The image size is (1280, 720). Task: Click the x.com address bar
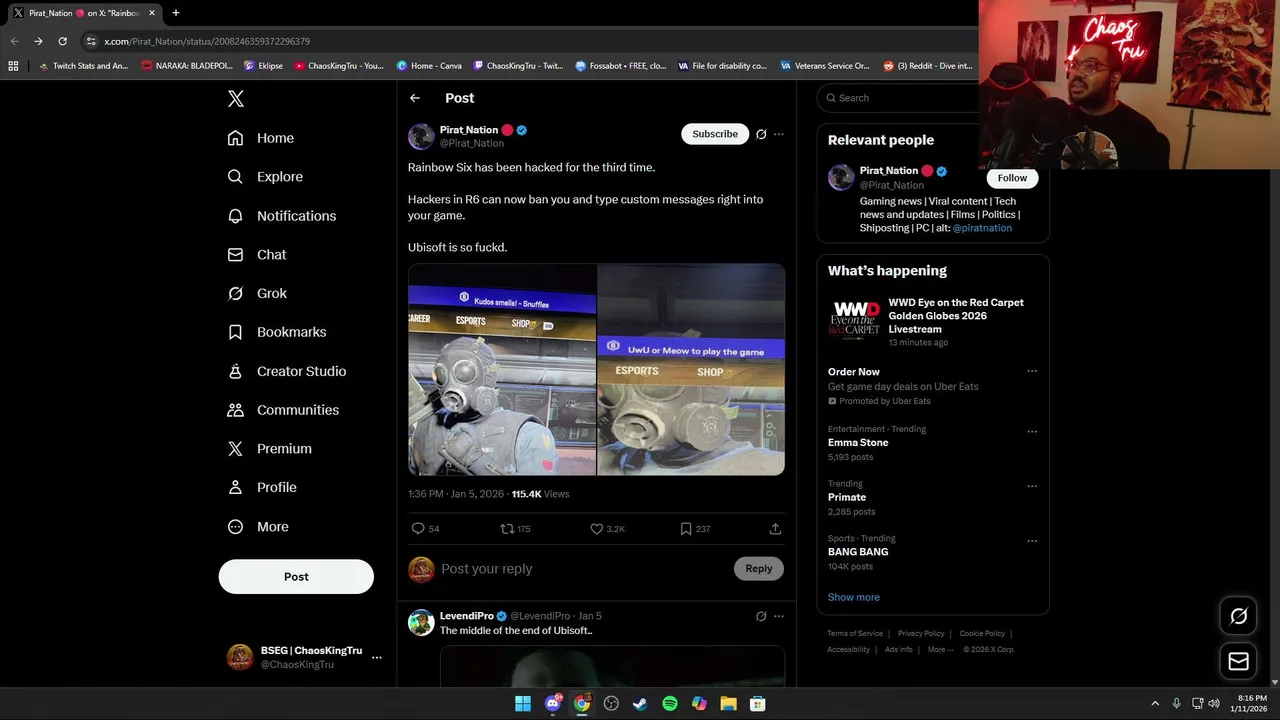530,41
